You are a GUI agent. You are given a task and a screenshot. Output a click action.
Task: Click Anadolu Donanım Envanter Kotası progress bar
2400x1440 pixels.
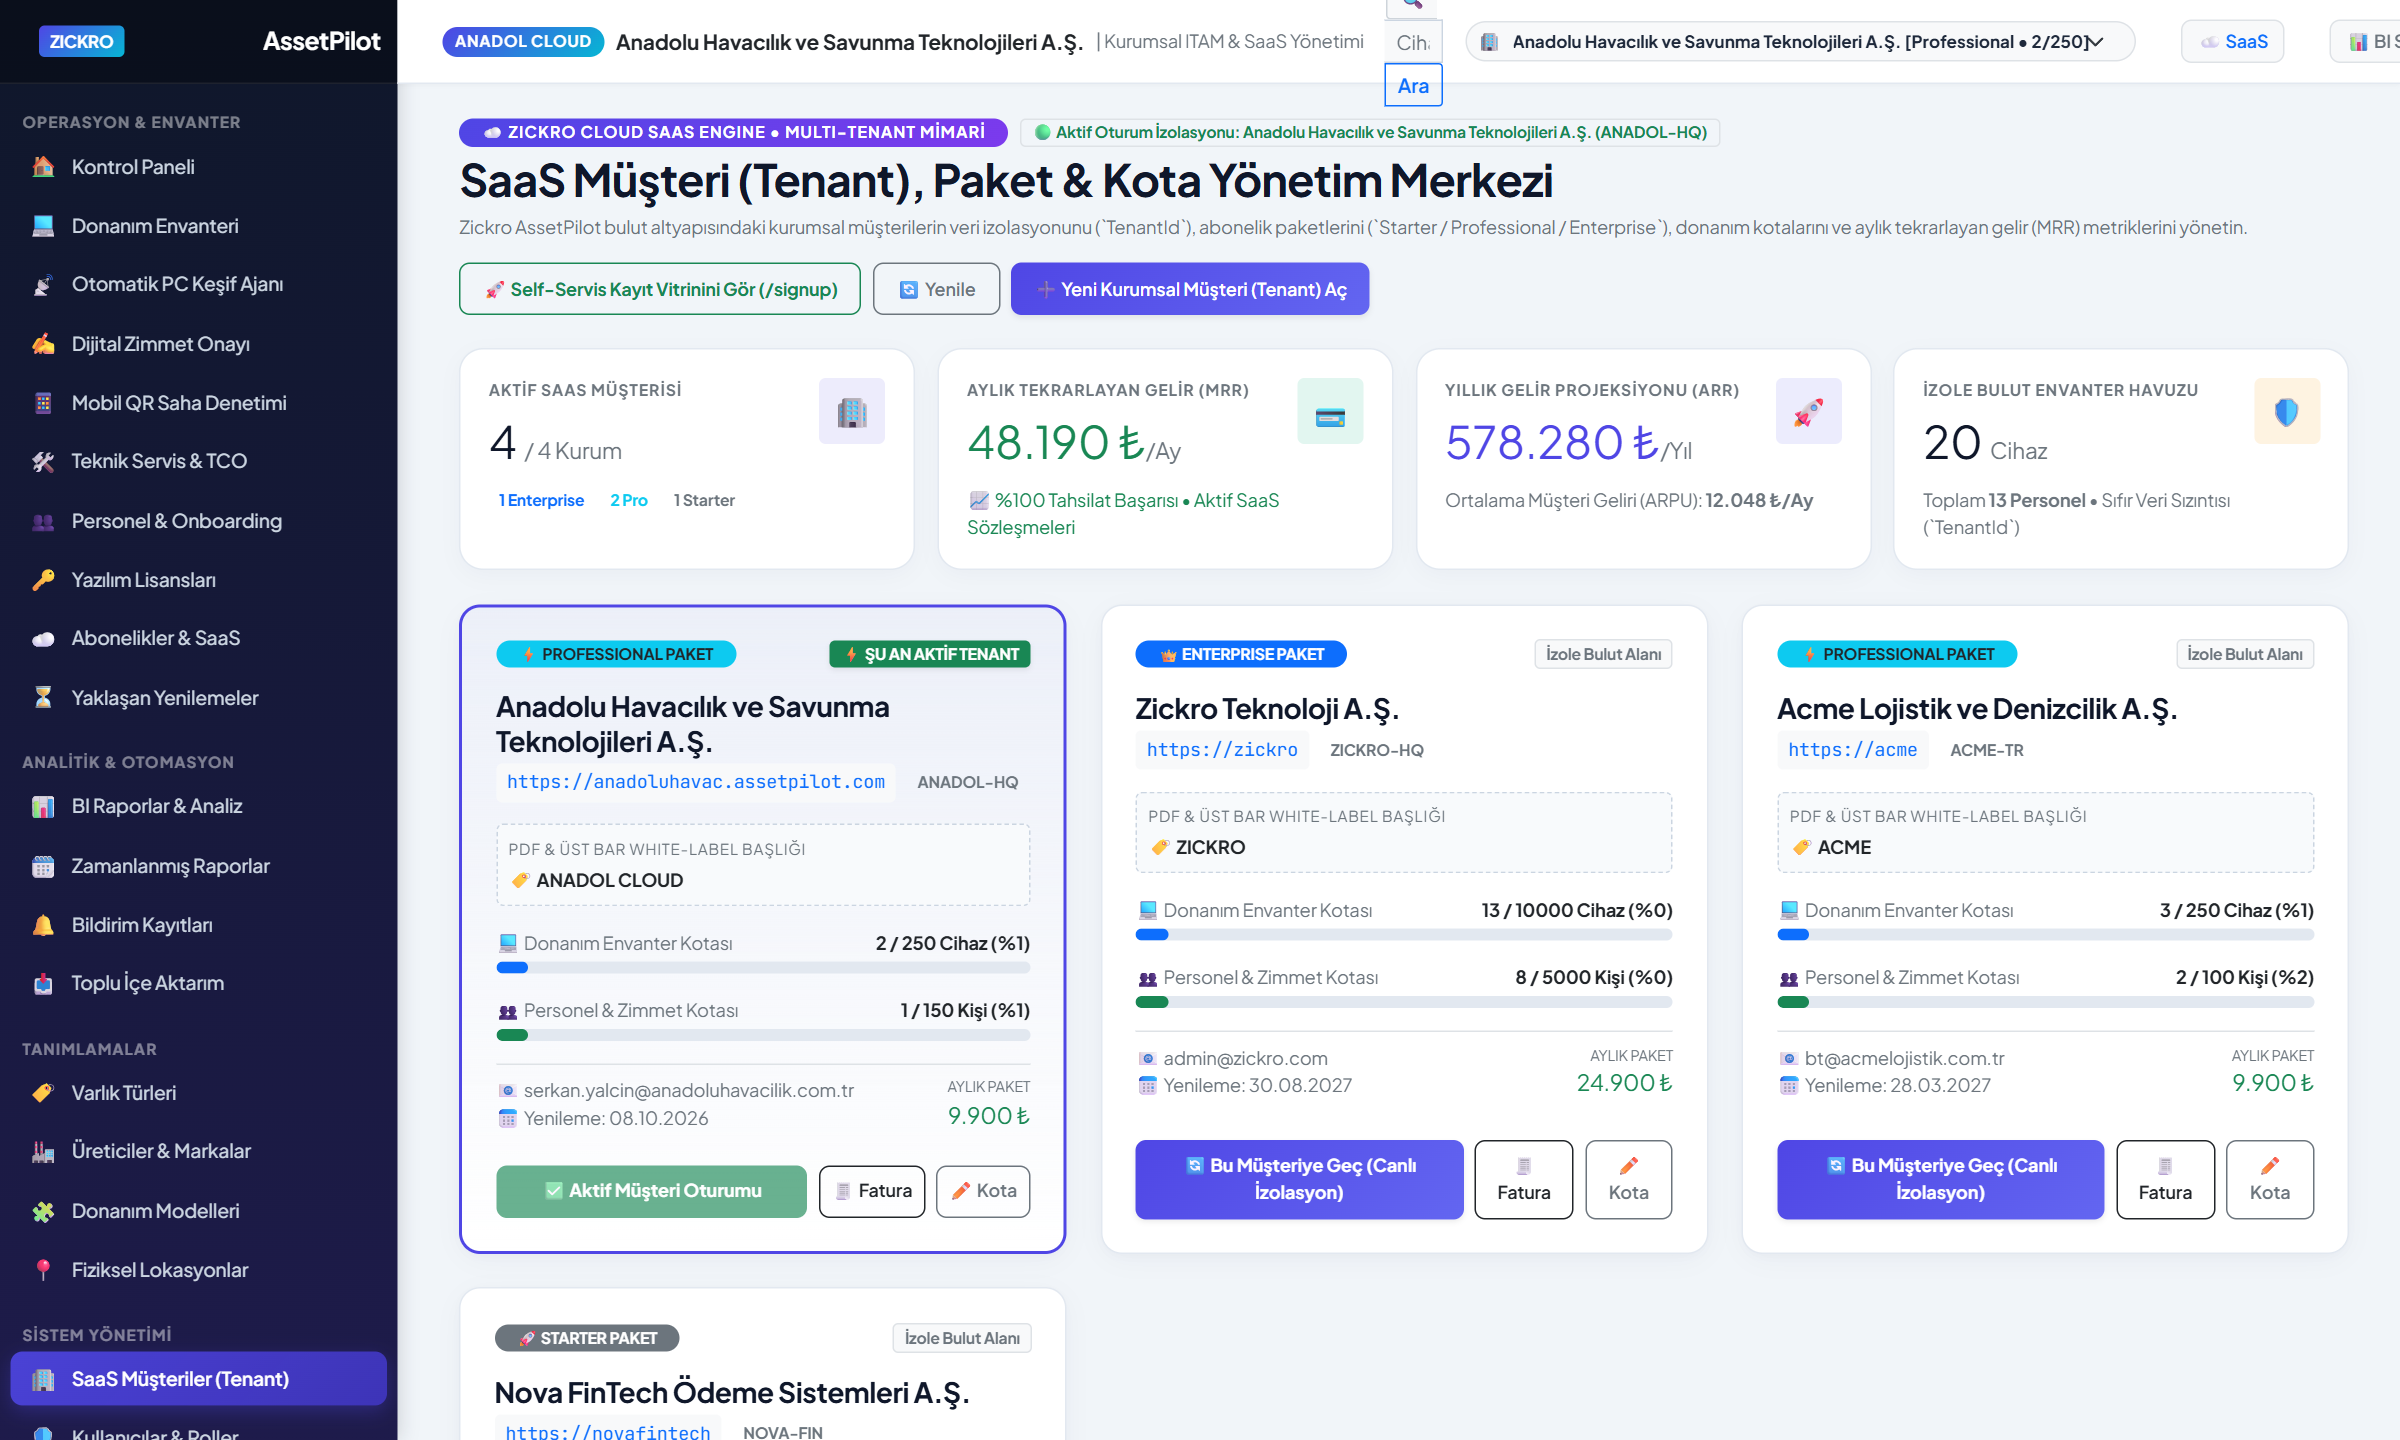pos(763,968)
